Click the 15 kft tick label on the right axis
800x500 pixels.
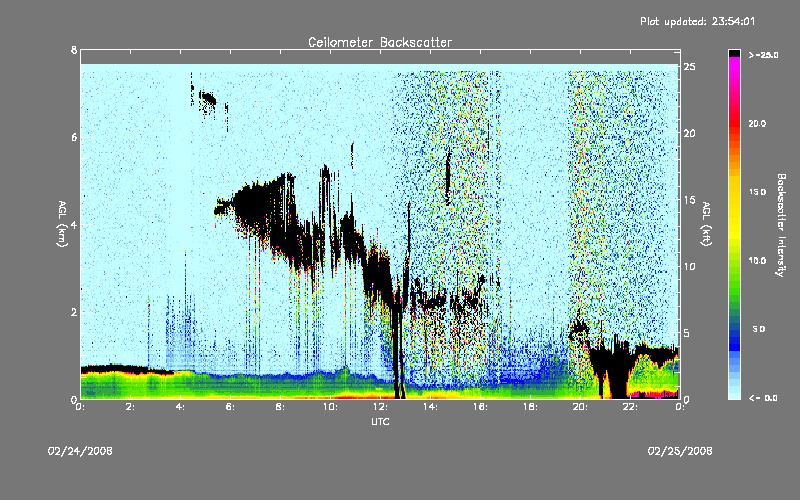[689, 200]
